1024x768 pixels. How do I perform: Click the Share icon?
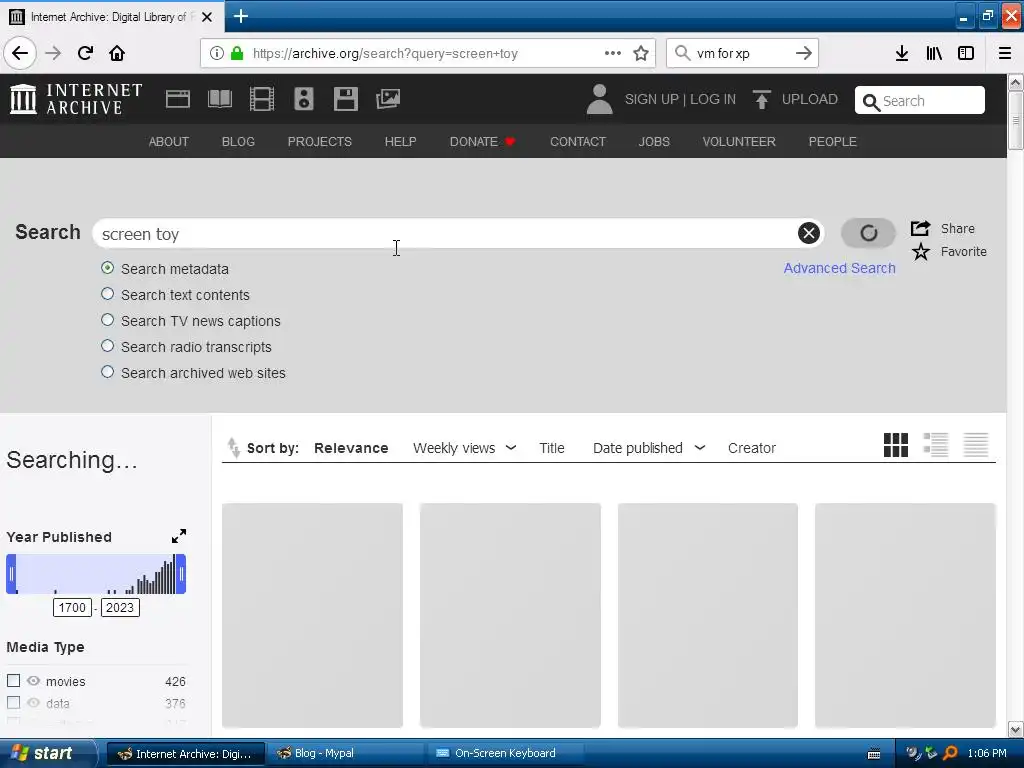(x=921, y=228)
